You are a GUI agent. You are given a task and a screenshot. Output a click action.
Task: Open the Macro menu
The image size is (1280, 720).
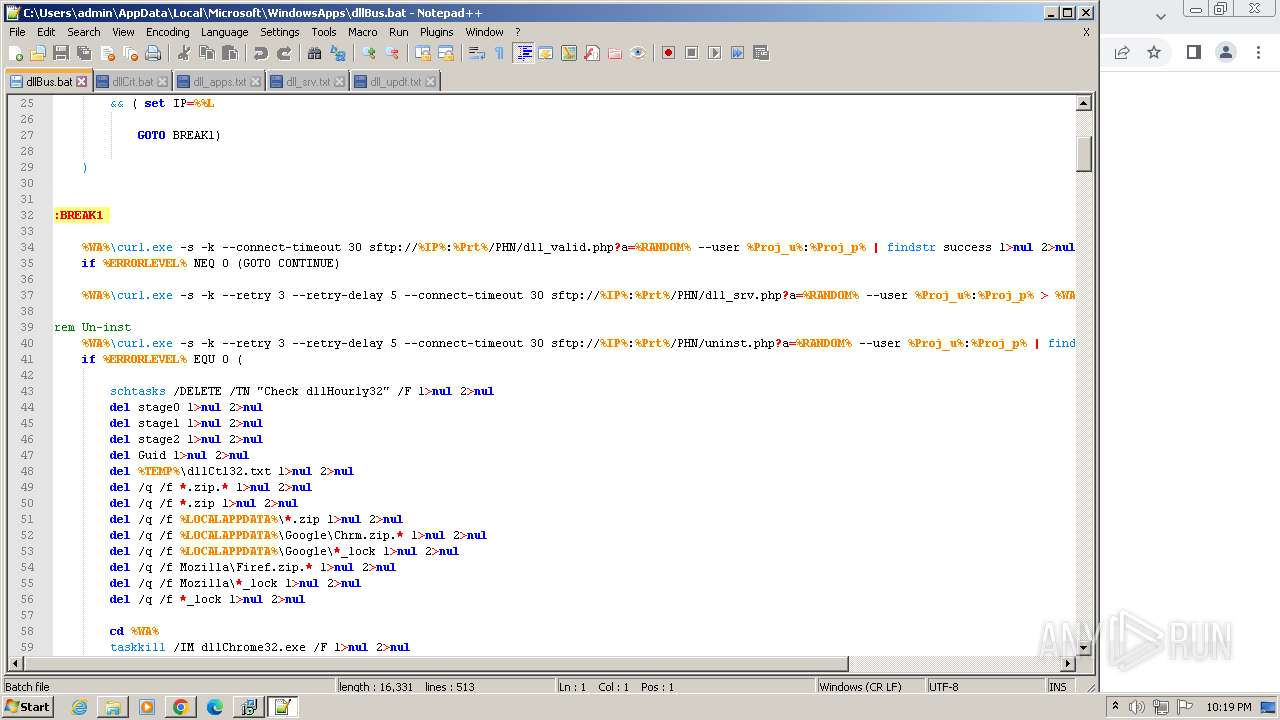pyautogui.click(x=362, y=32)
